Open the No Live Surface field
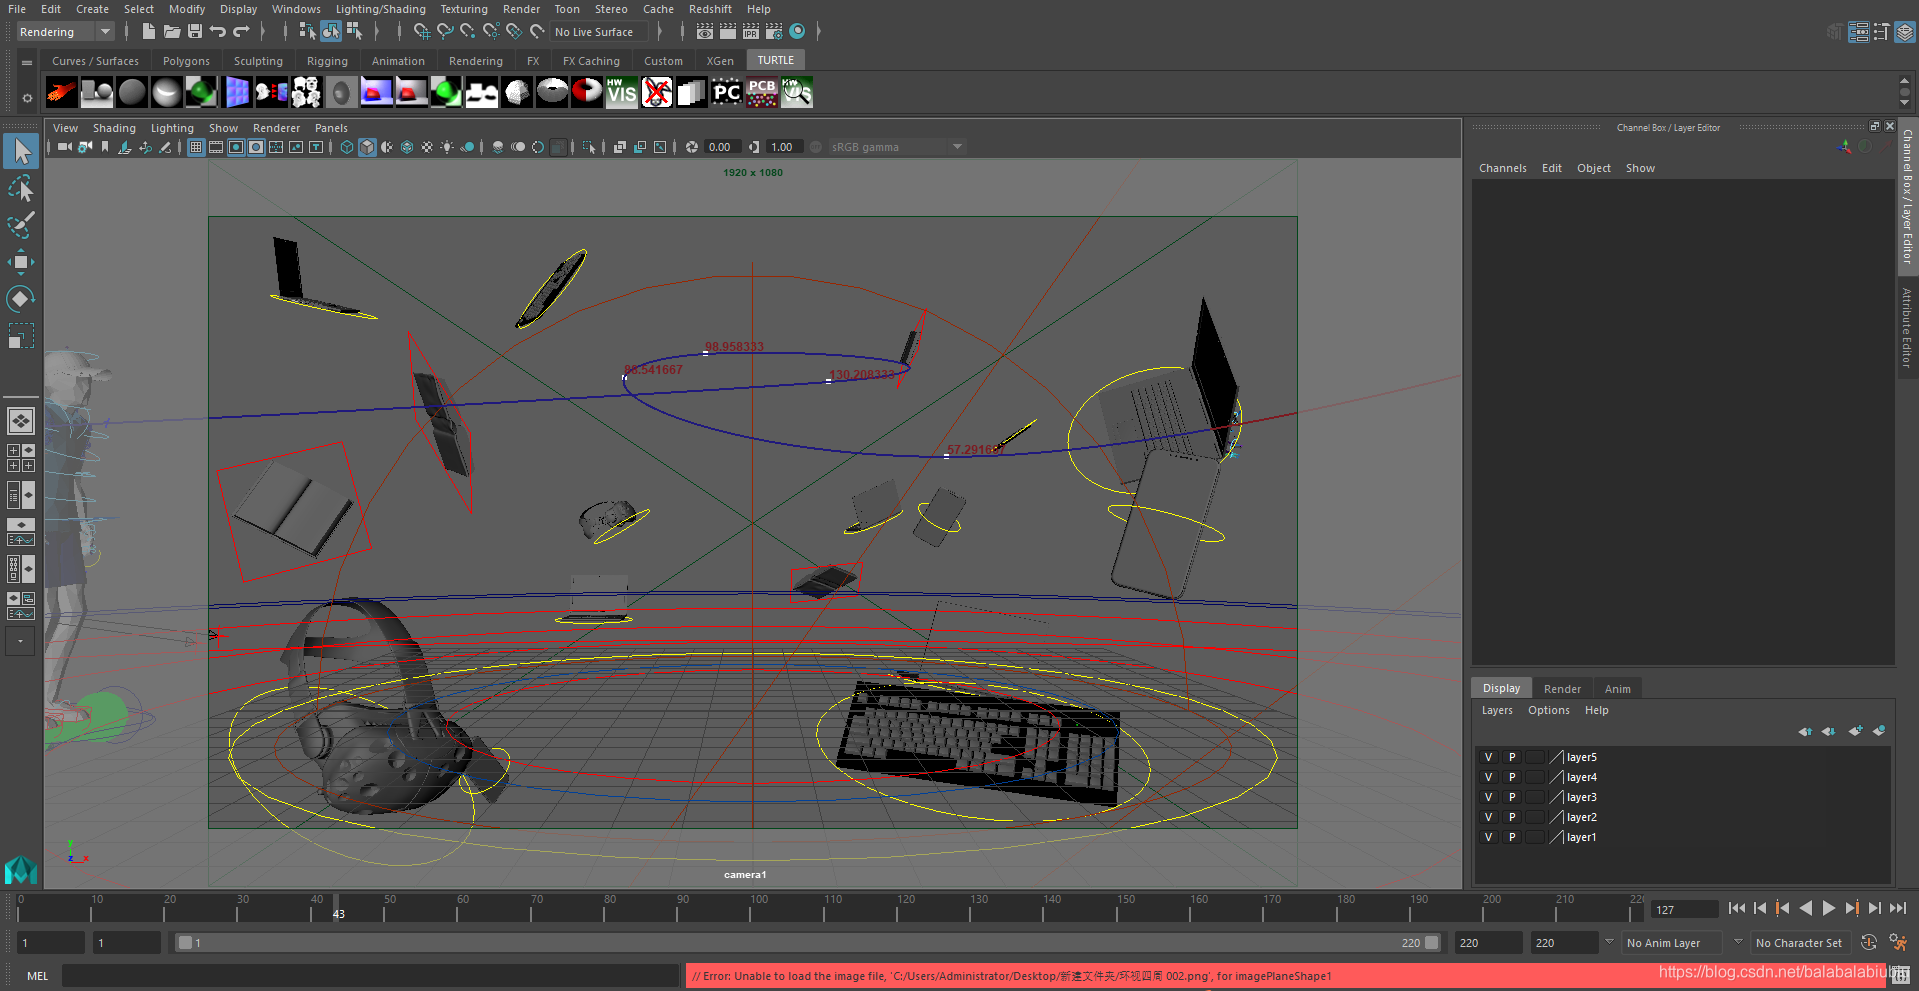The height and width of the screenshot is (991, 1919). [598, 32]
